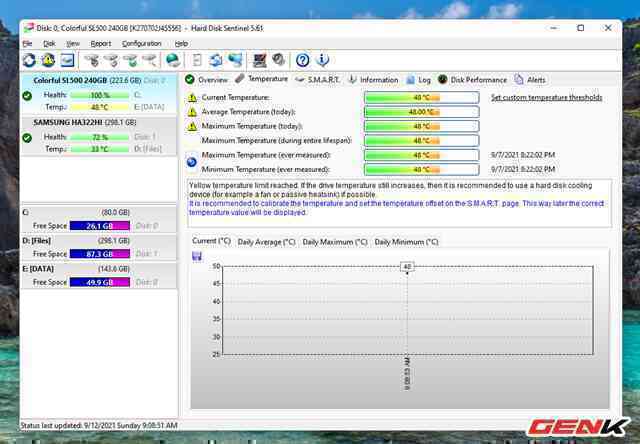The height and width of the screenshot is (444, 640).
Task: Open the Report menu
Action: point(100,44)
